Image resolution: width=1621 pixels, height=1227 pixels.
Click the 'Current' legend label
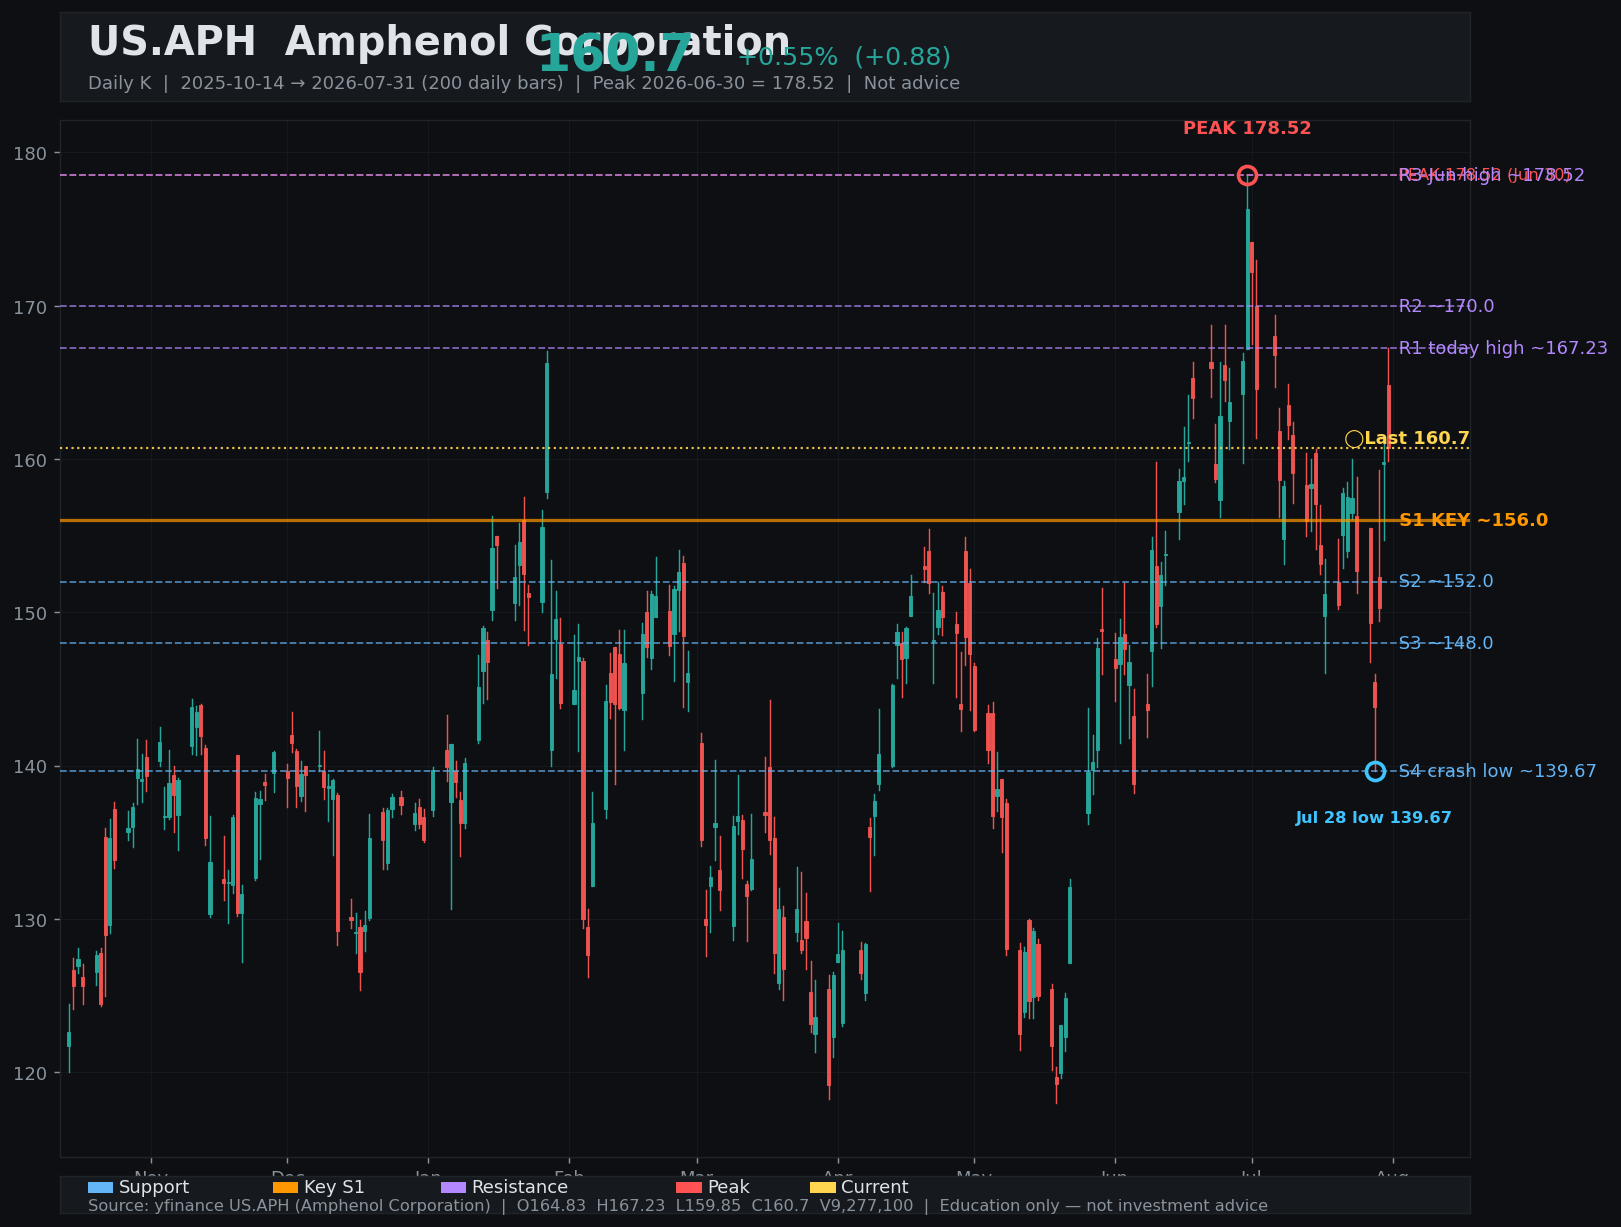(x=875, y=1187)
